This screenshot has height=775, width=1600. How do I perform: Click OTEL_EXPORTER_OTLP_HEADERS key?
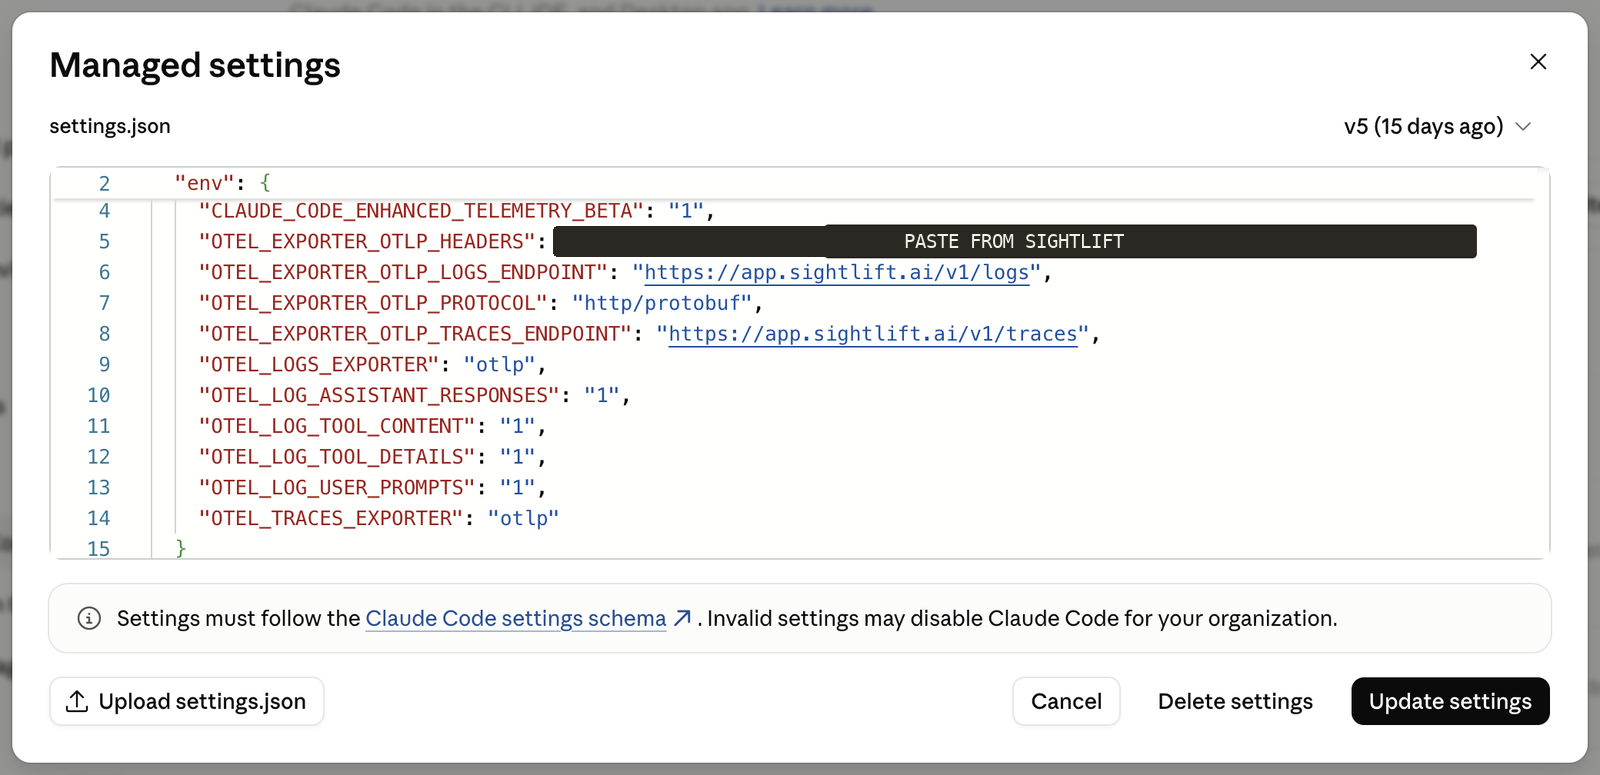click(367, 241)
